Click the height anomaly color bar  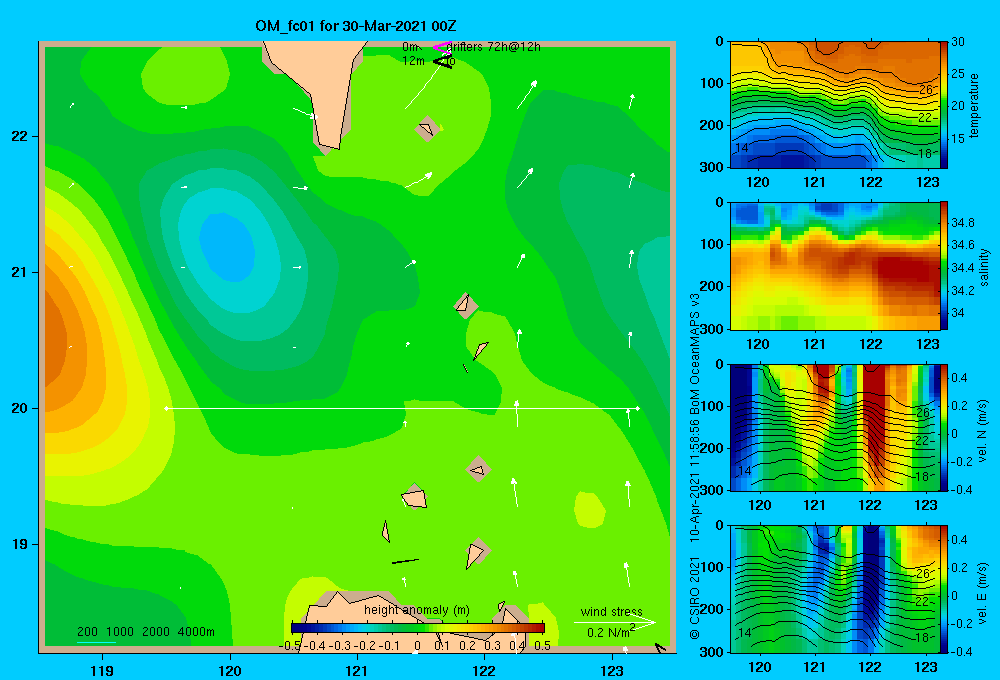pos(418,628)
